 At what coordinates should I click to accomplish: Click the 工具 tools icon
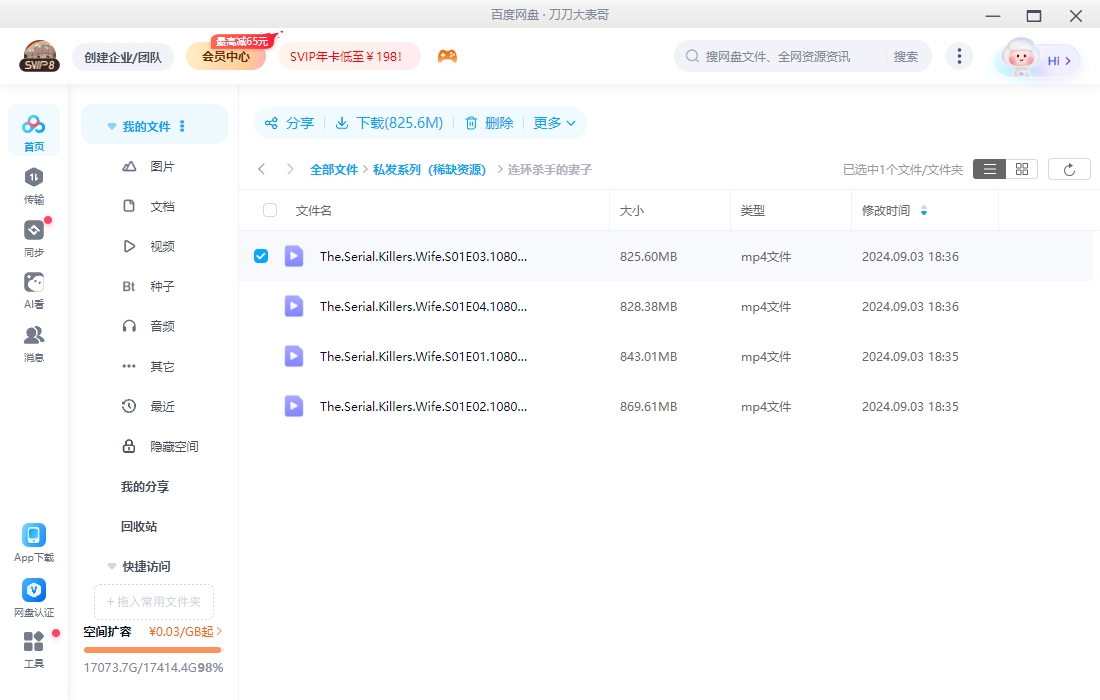[33, 651]
